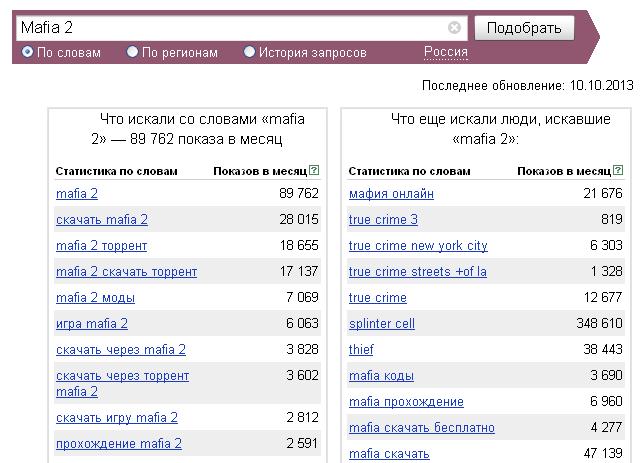Open the "Россия" region selector
644x463 pixels.
446,52
